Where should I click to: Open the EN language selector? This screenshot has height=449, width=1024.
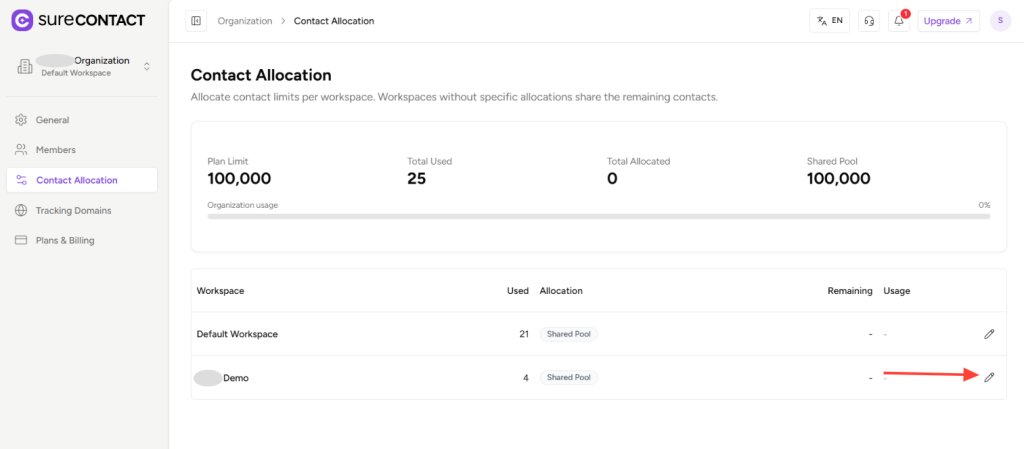point(829,21)
